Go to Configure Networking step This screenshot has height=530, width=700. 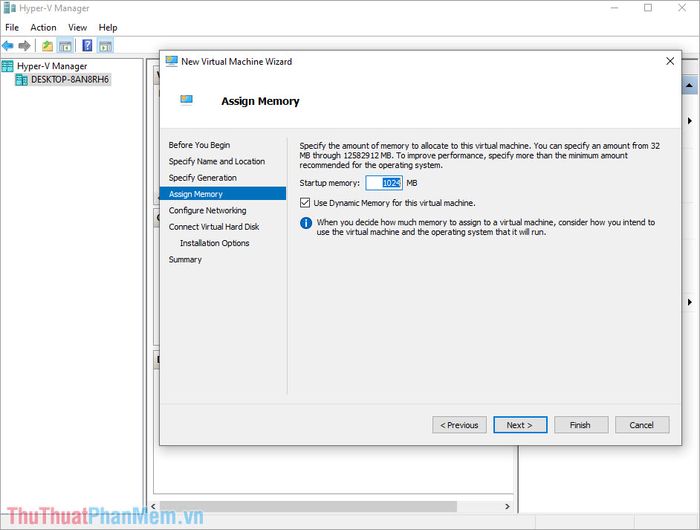click(207, 210)
